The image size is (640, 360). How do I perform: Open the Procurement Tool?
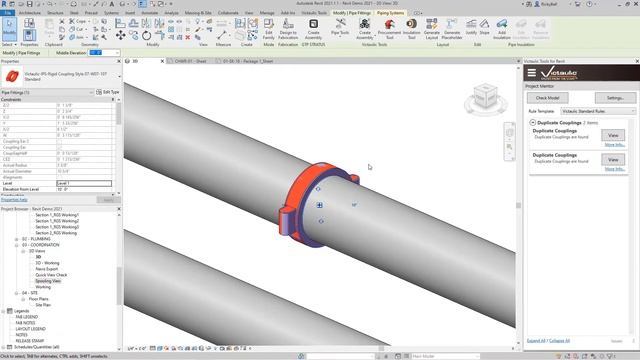click(x=389, y=29)
